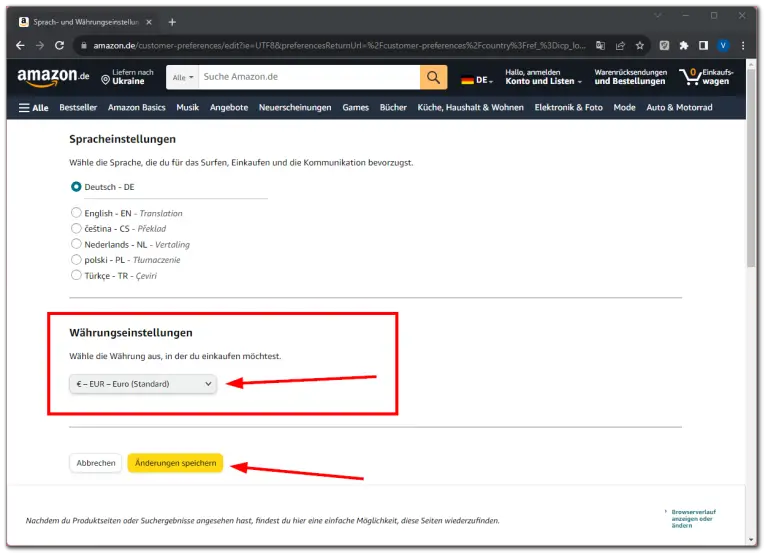The image size is (768, 557).
Task: Open the Chrome three-dot menu
Action: tap(743, 46)
